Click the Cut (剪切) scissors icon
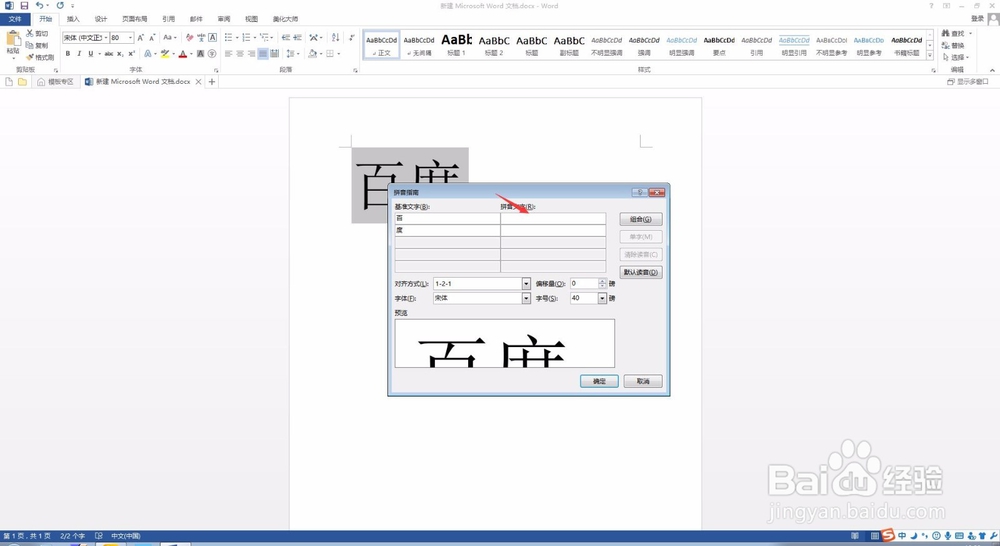 (29, 33)
